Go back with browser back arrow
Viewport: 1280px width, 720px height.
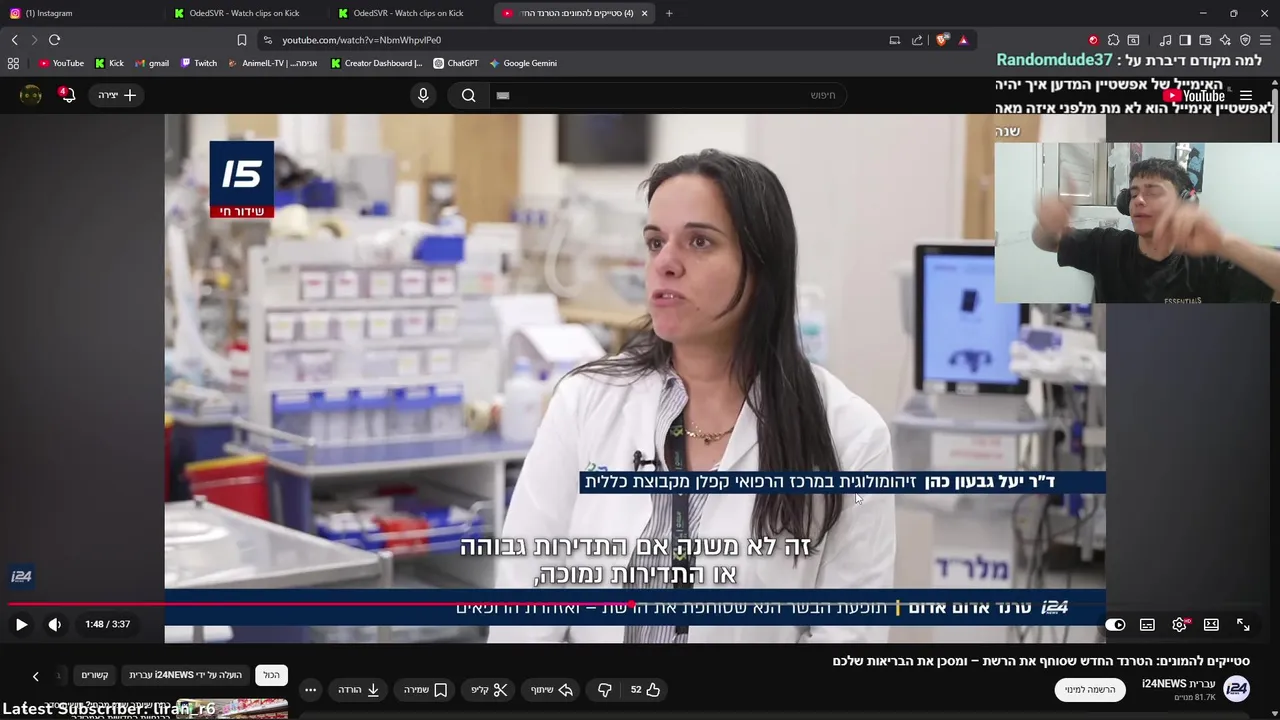14,40
